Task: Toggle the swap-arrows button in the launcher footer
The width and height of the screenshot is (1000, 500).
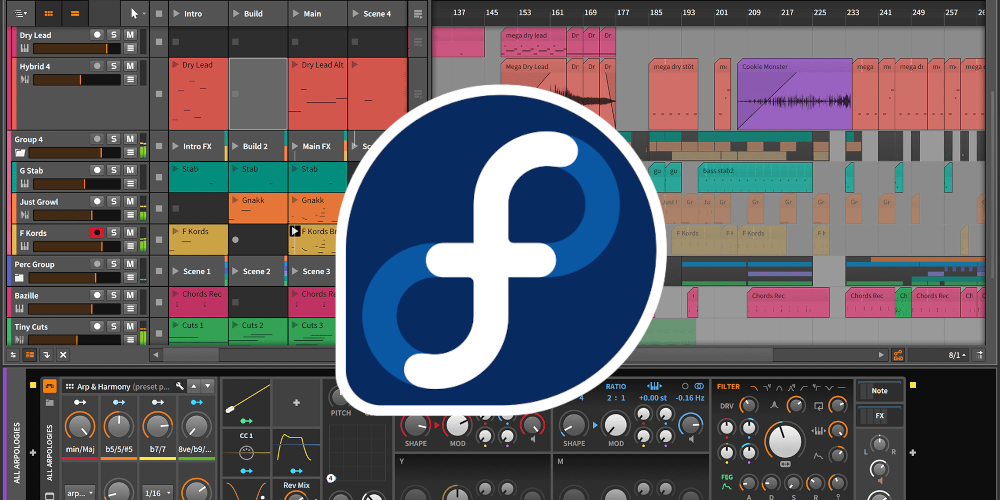Action: [x=13, y=355]
